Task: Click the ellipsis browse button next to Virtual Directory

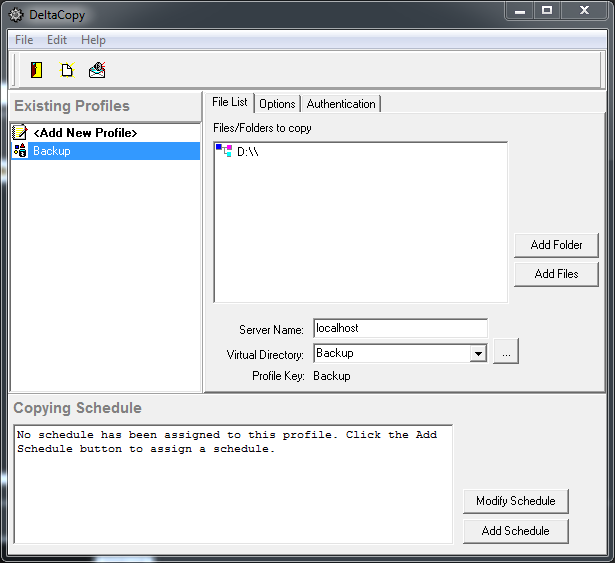Action: point(506,353)
